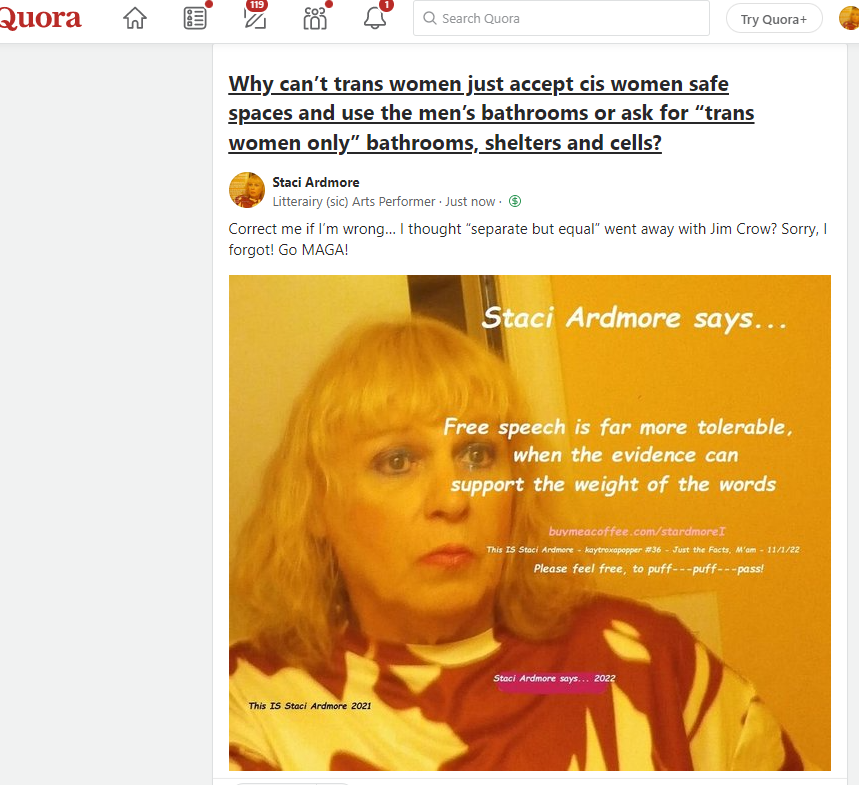Screen dimensions: 859x785
Task: Click the green monetization dollar icon
Action: coord(515,201)
